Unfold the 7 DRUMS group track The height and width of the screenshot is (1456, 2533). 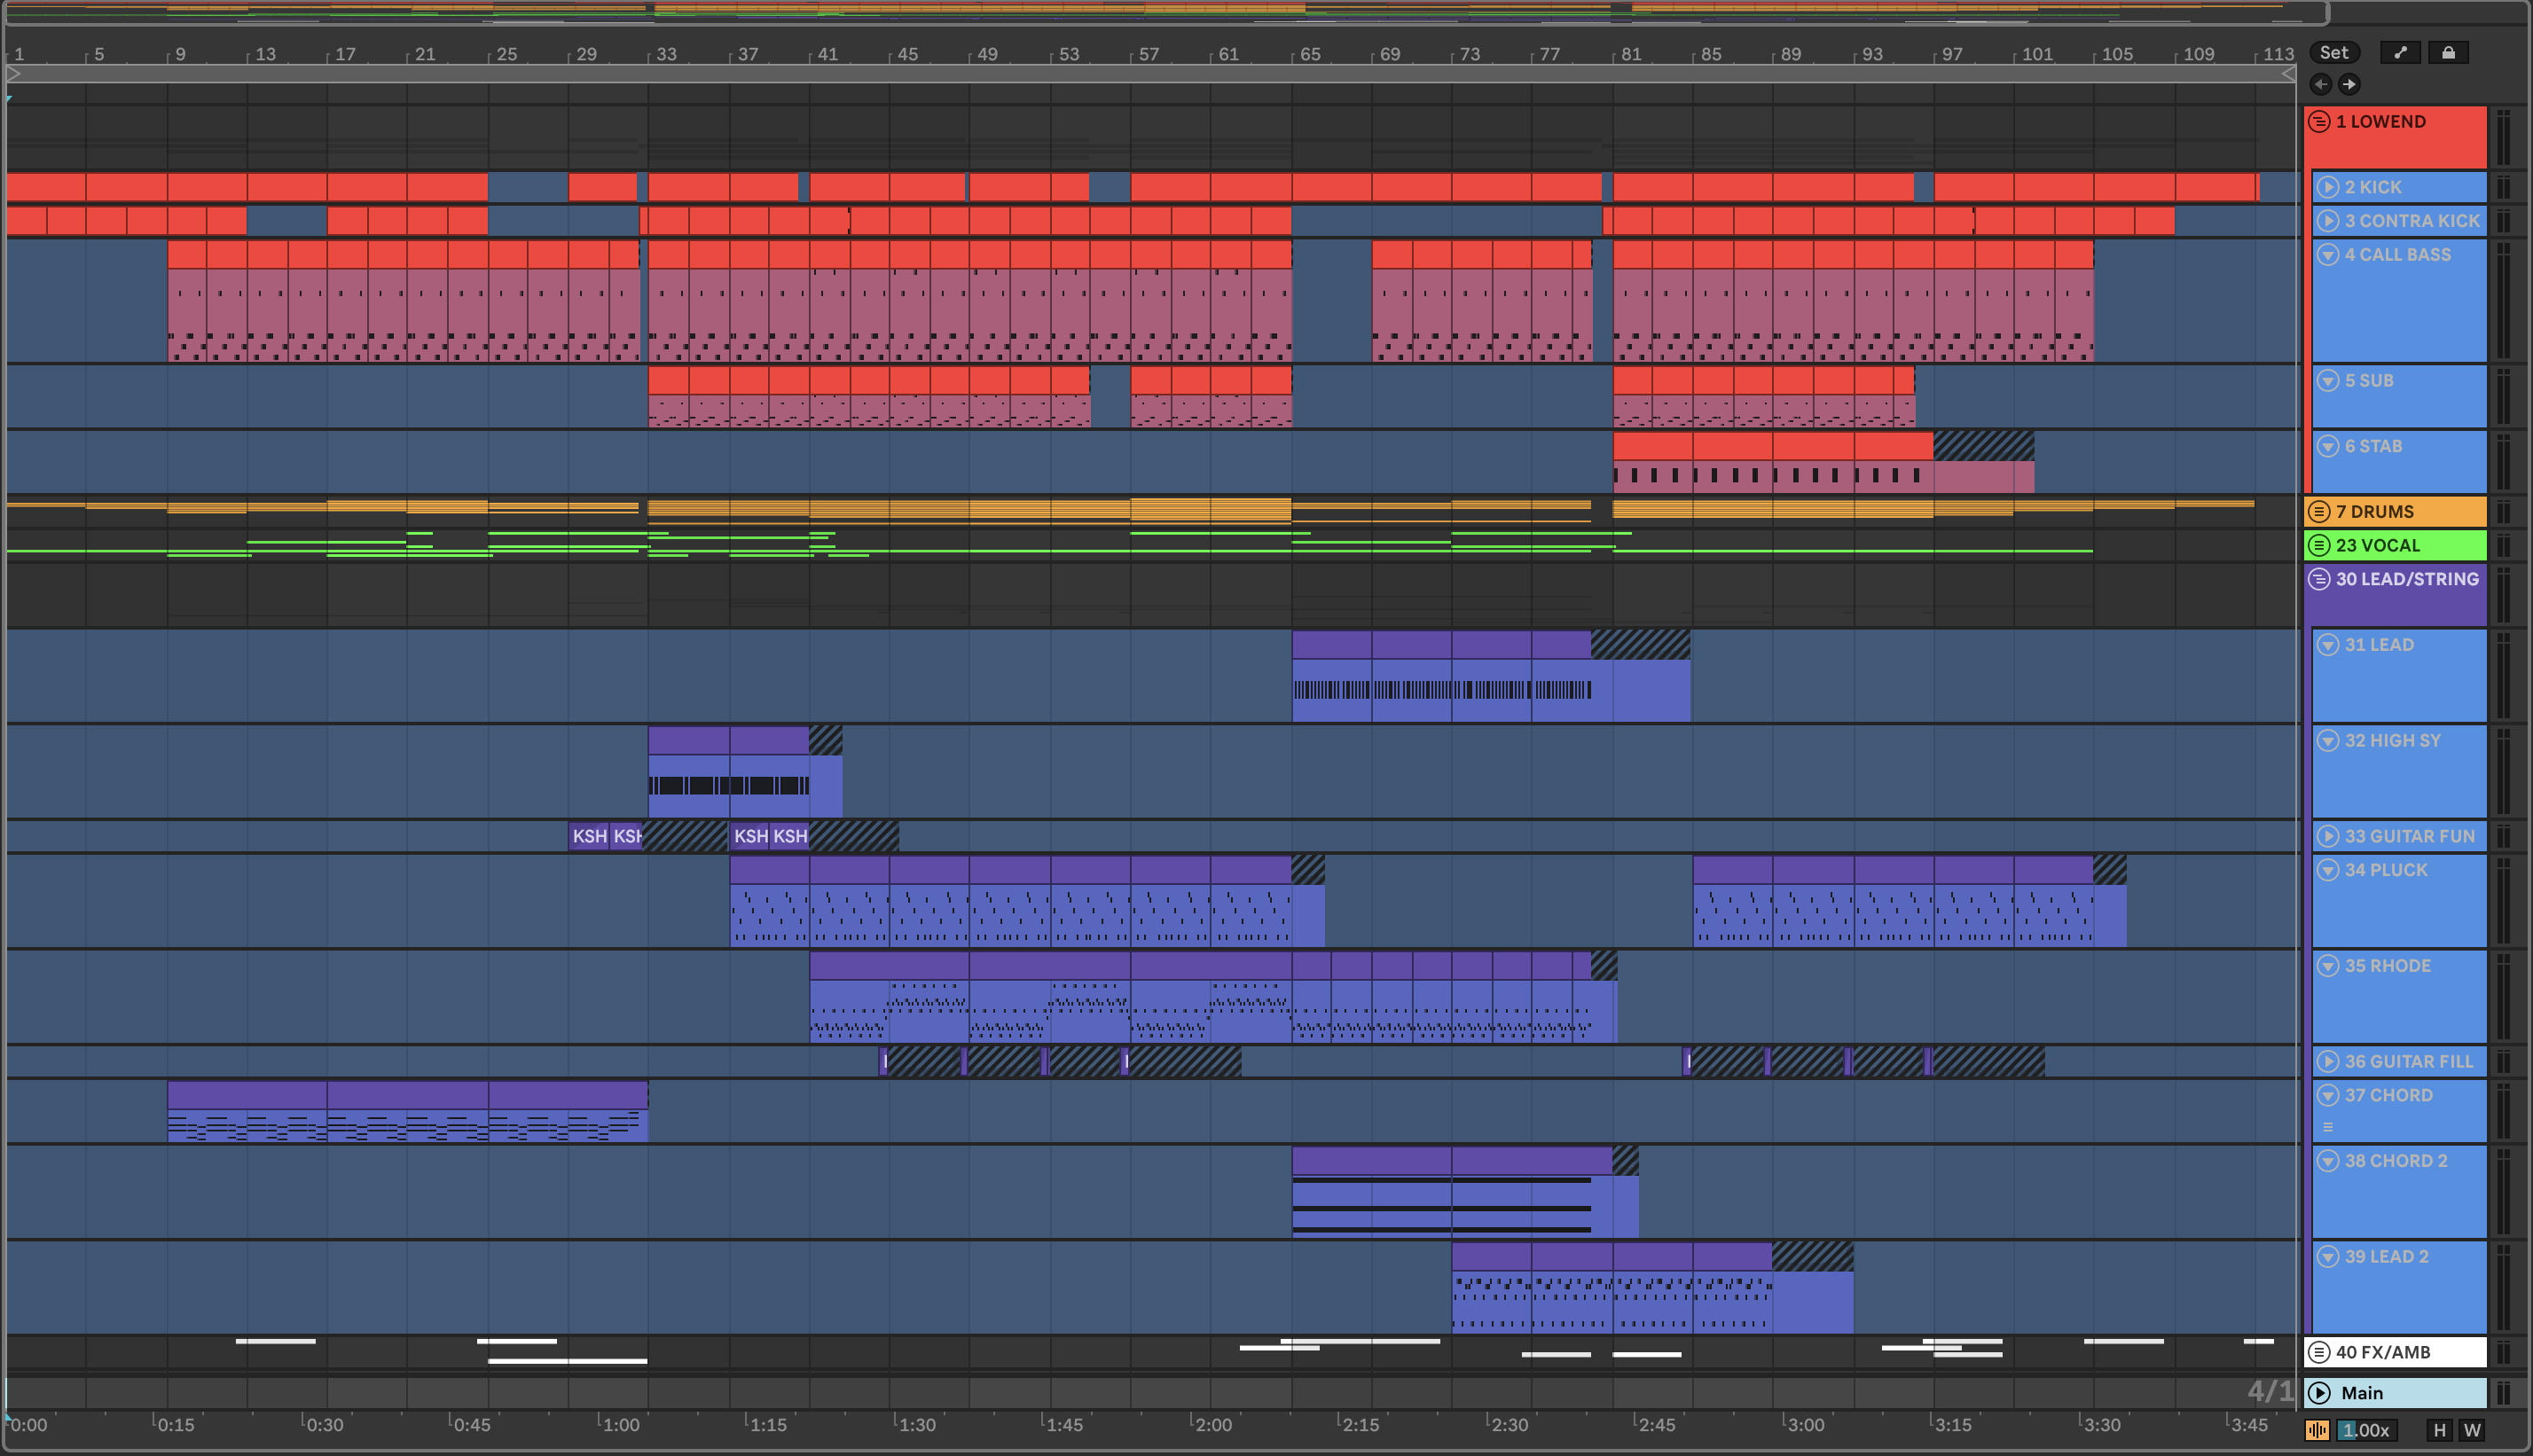(2319, 512)
